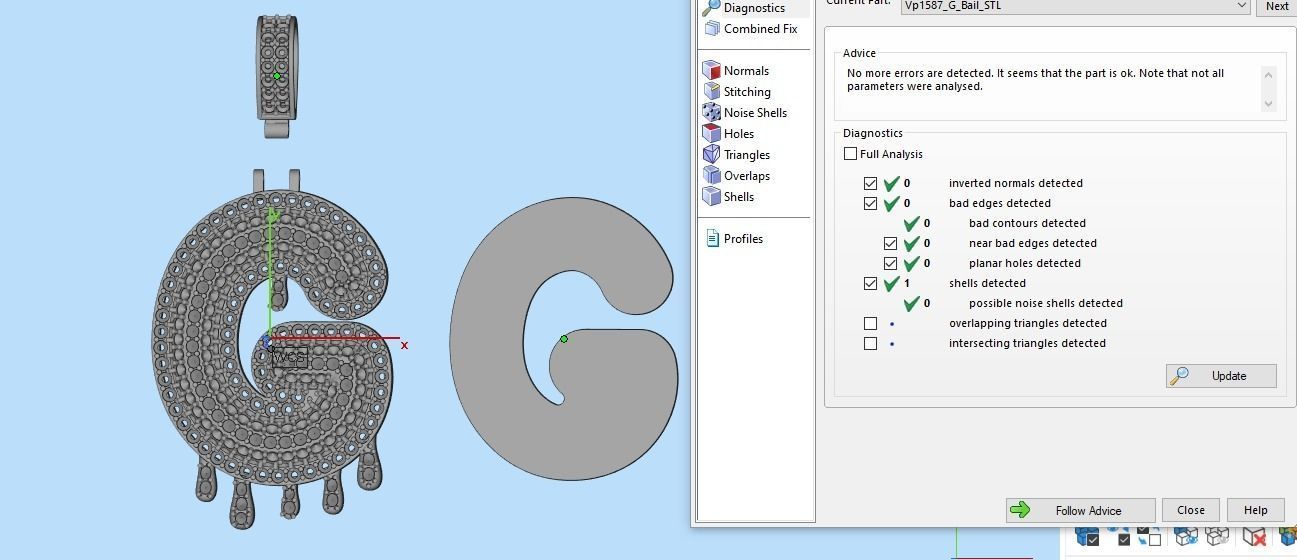Uncheck inverted normals detected checkbox
This screenshot has height=560, width=1297.
870,183
